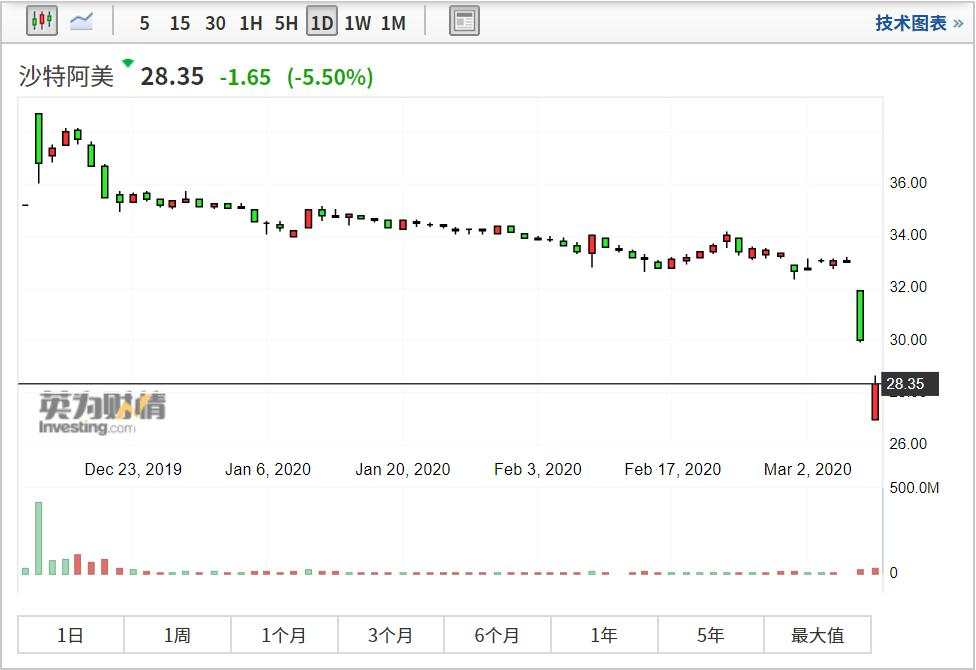
Task: Click the 30.00 price axis label
Action: pyautogui.click(x=908, y=339)
